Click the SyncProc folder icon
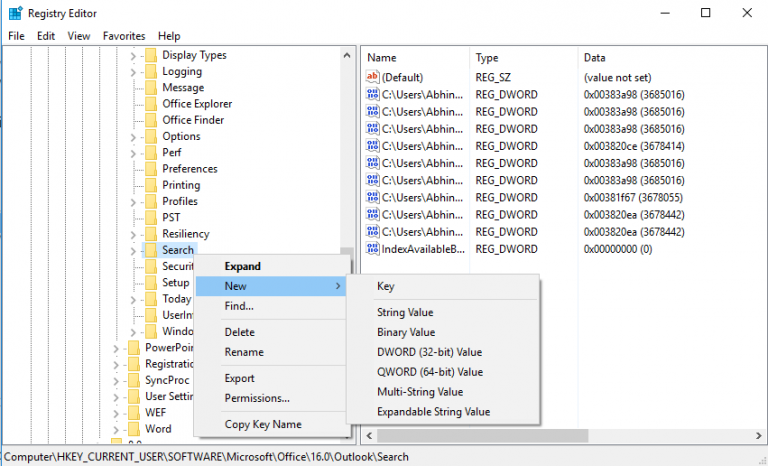768x466 pixels. click(x=134, y=380)
